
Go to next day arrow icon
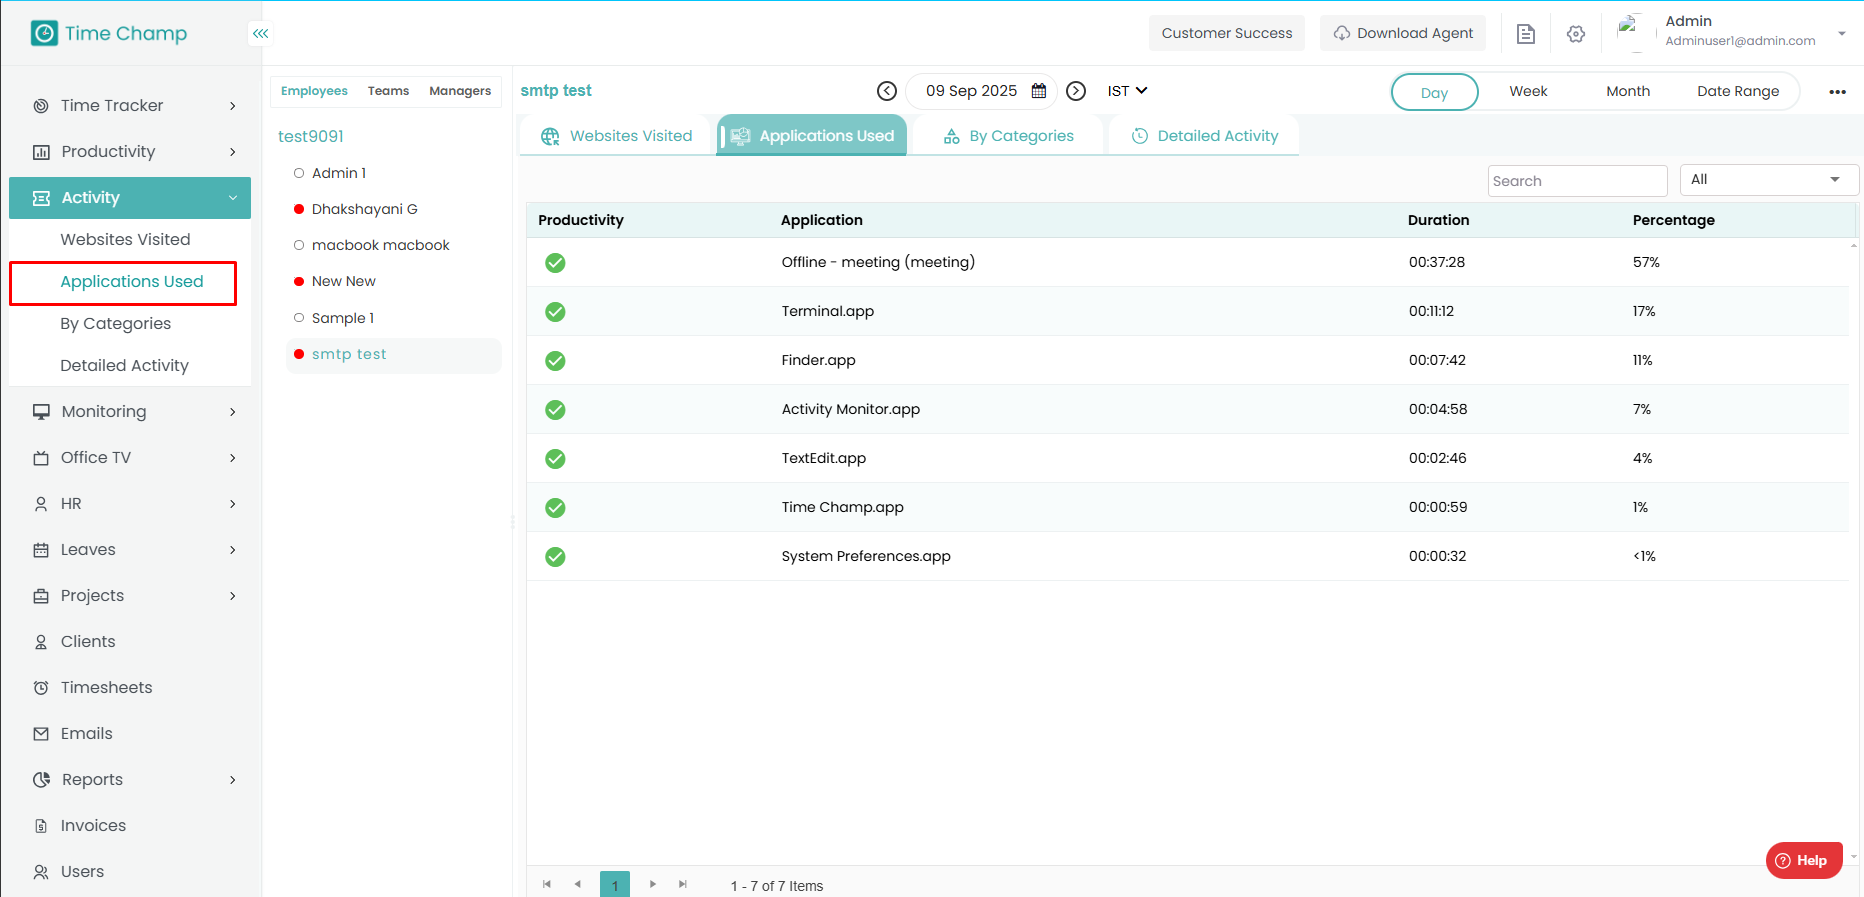[x=1076, y=91]
